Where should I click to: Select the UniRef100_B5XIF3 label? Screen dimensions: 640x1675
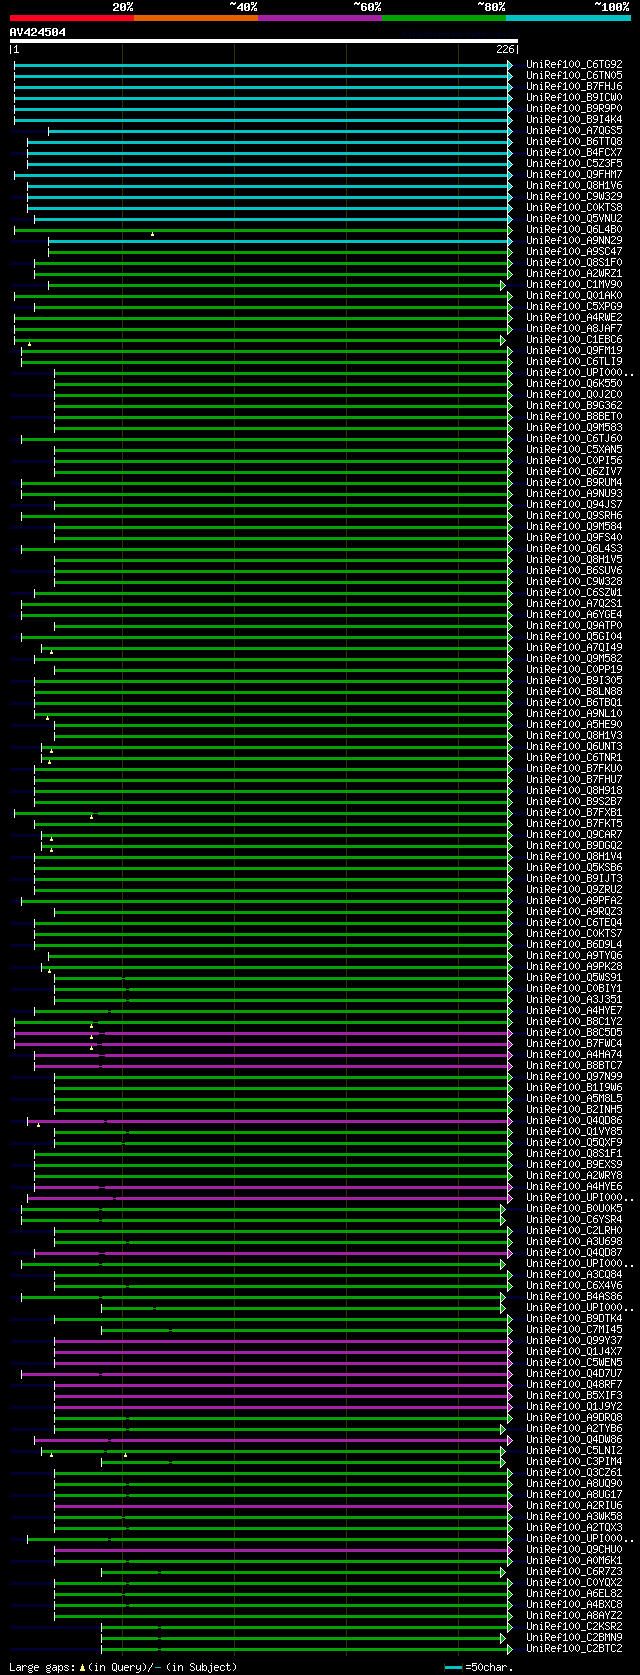(x=574, y=1396)
